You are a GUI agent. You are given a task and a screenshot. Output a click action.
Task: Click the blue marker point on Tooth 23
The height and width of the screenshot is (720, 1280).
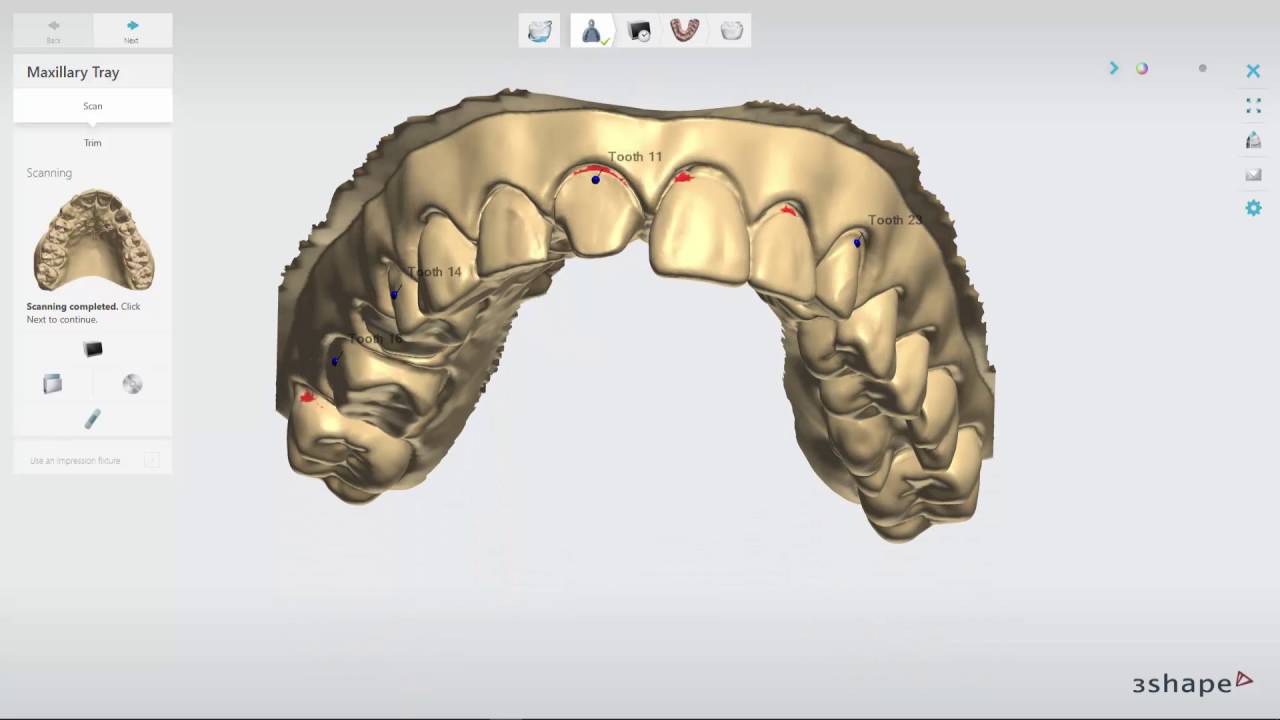pos(857,243)
